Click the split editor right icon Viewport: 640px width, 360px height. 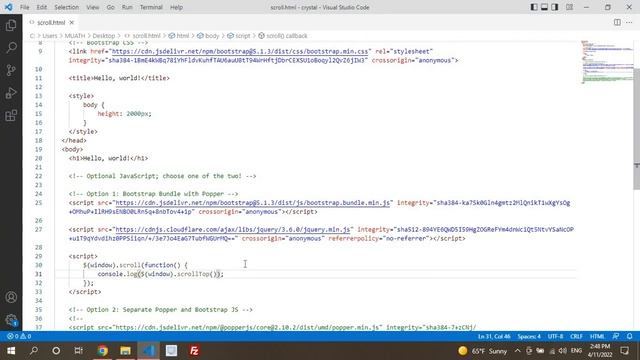tap(617, 22)
